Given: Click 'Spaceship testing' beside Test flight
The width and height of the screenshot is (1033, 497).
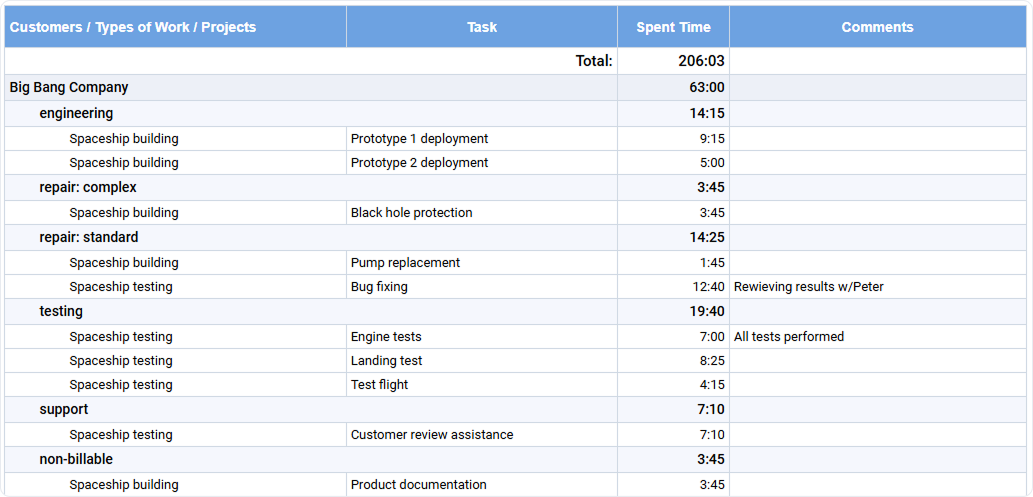Looking at the screenshot, I should click(121, 384).
